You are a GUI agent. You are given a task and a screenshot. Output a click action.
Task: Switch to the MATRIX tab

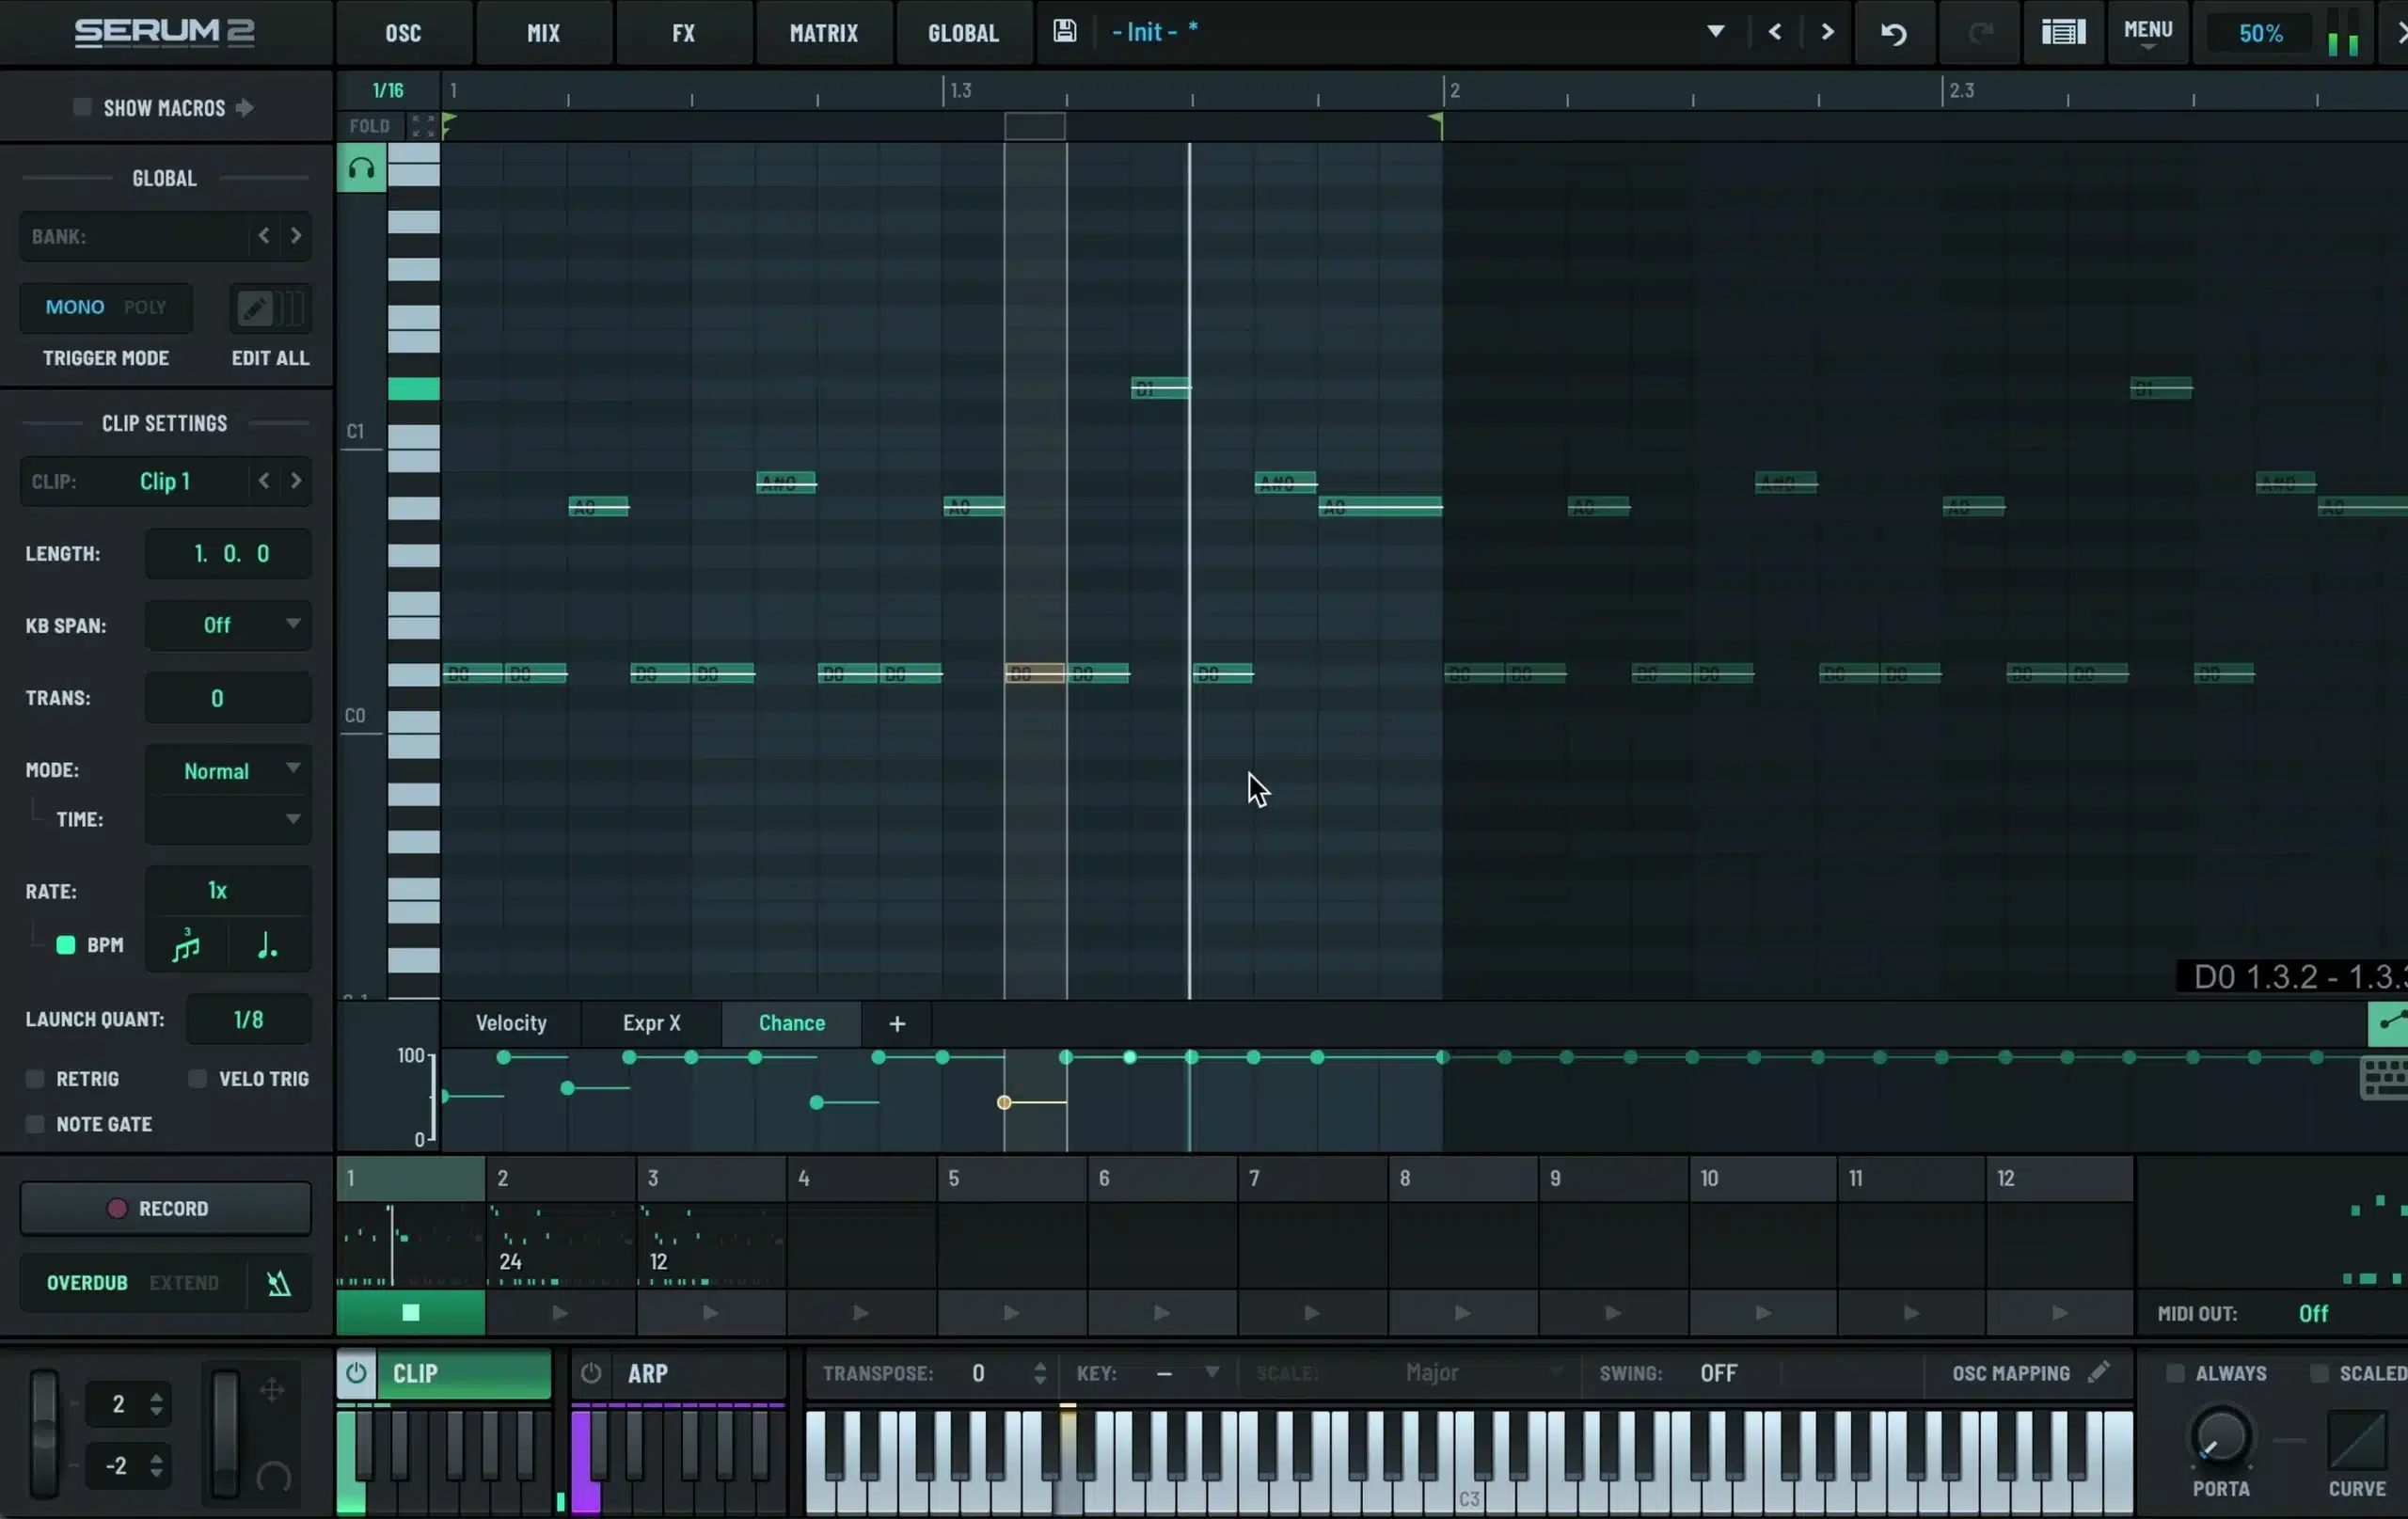point(824,33)
